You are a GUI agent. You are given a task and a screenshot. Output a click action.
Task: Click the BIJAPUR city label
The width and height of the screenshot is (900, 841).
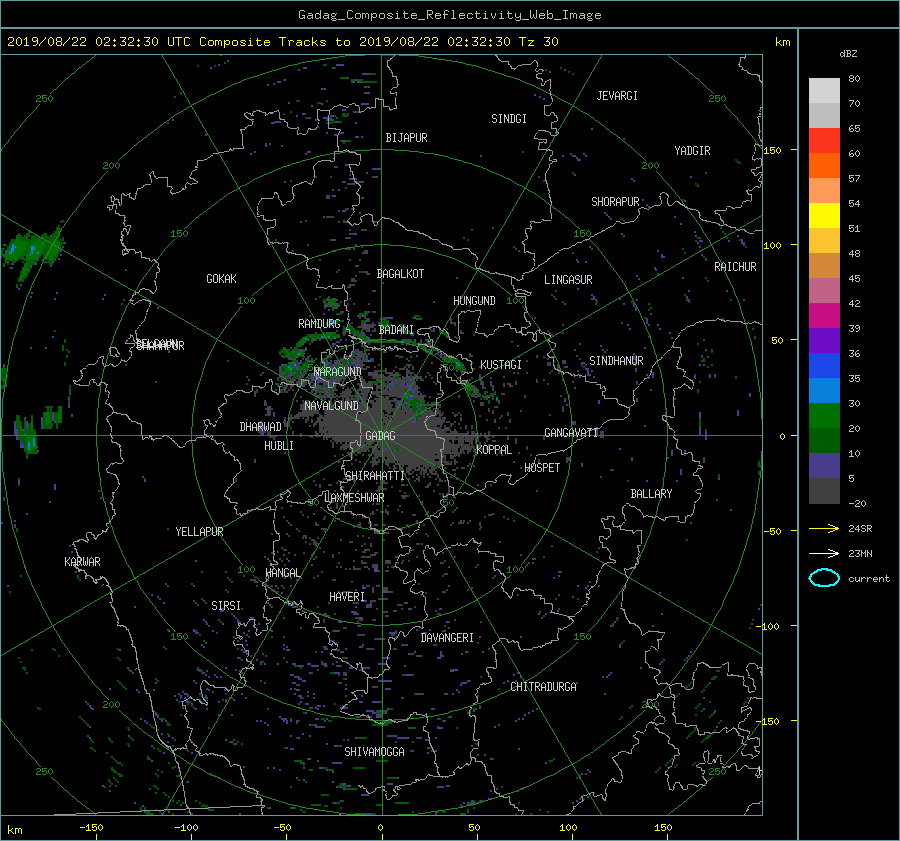406,138
